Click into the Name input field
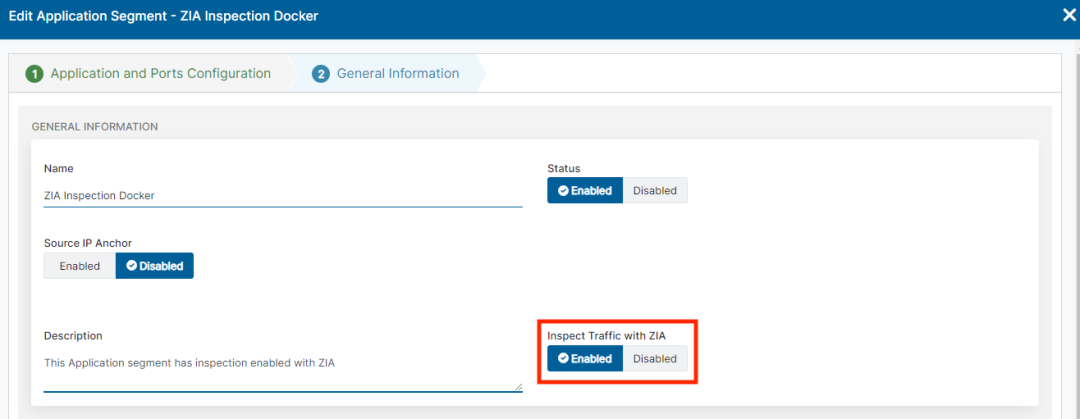This screenshot has height=419, width=1080. (282, 196)
